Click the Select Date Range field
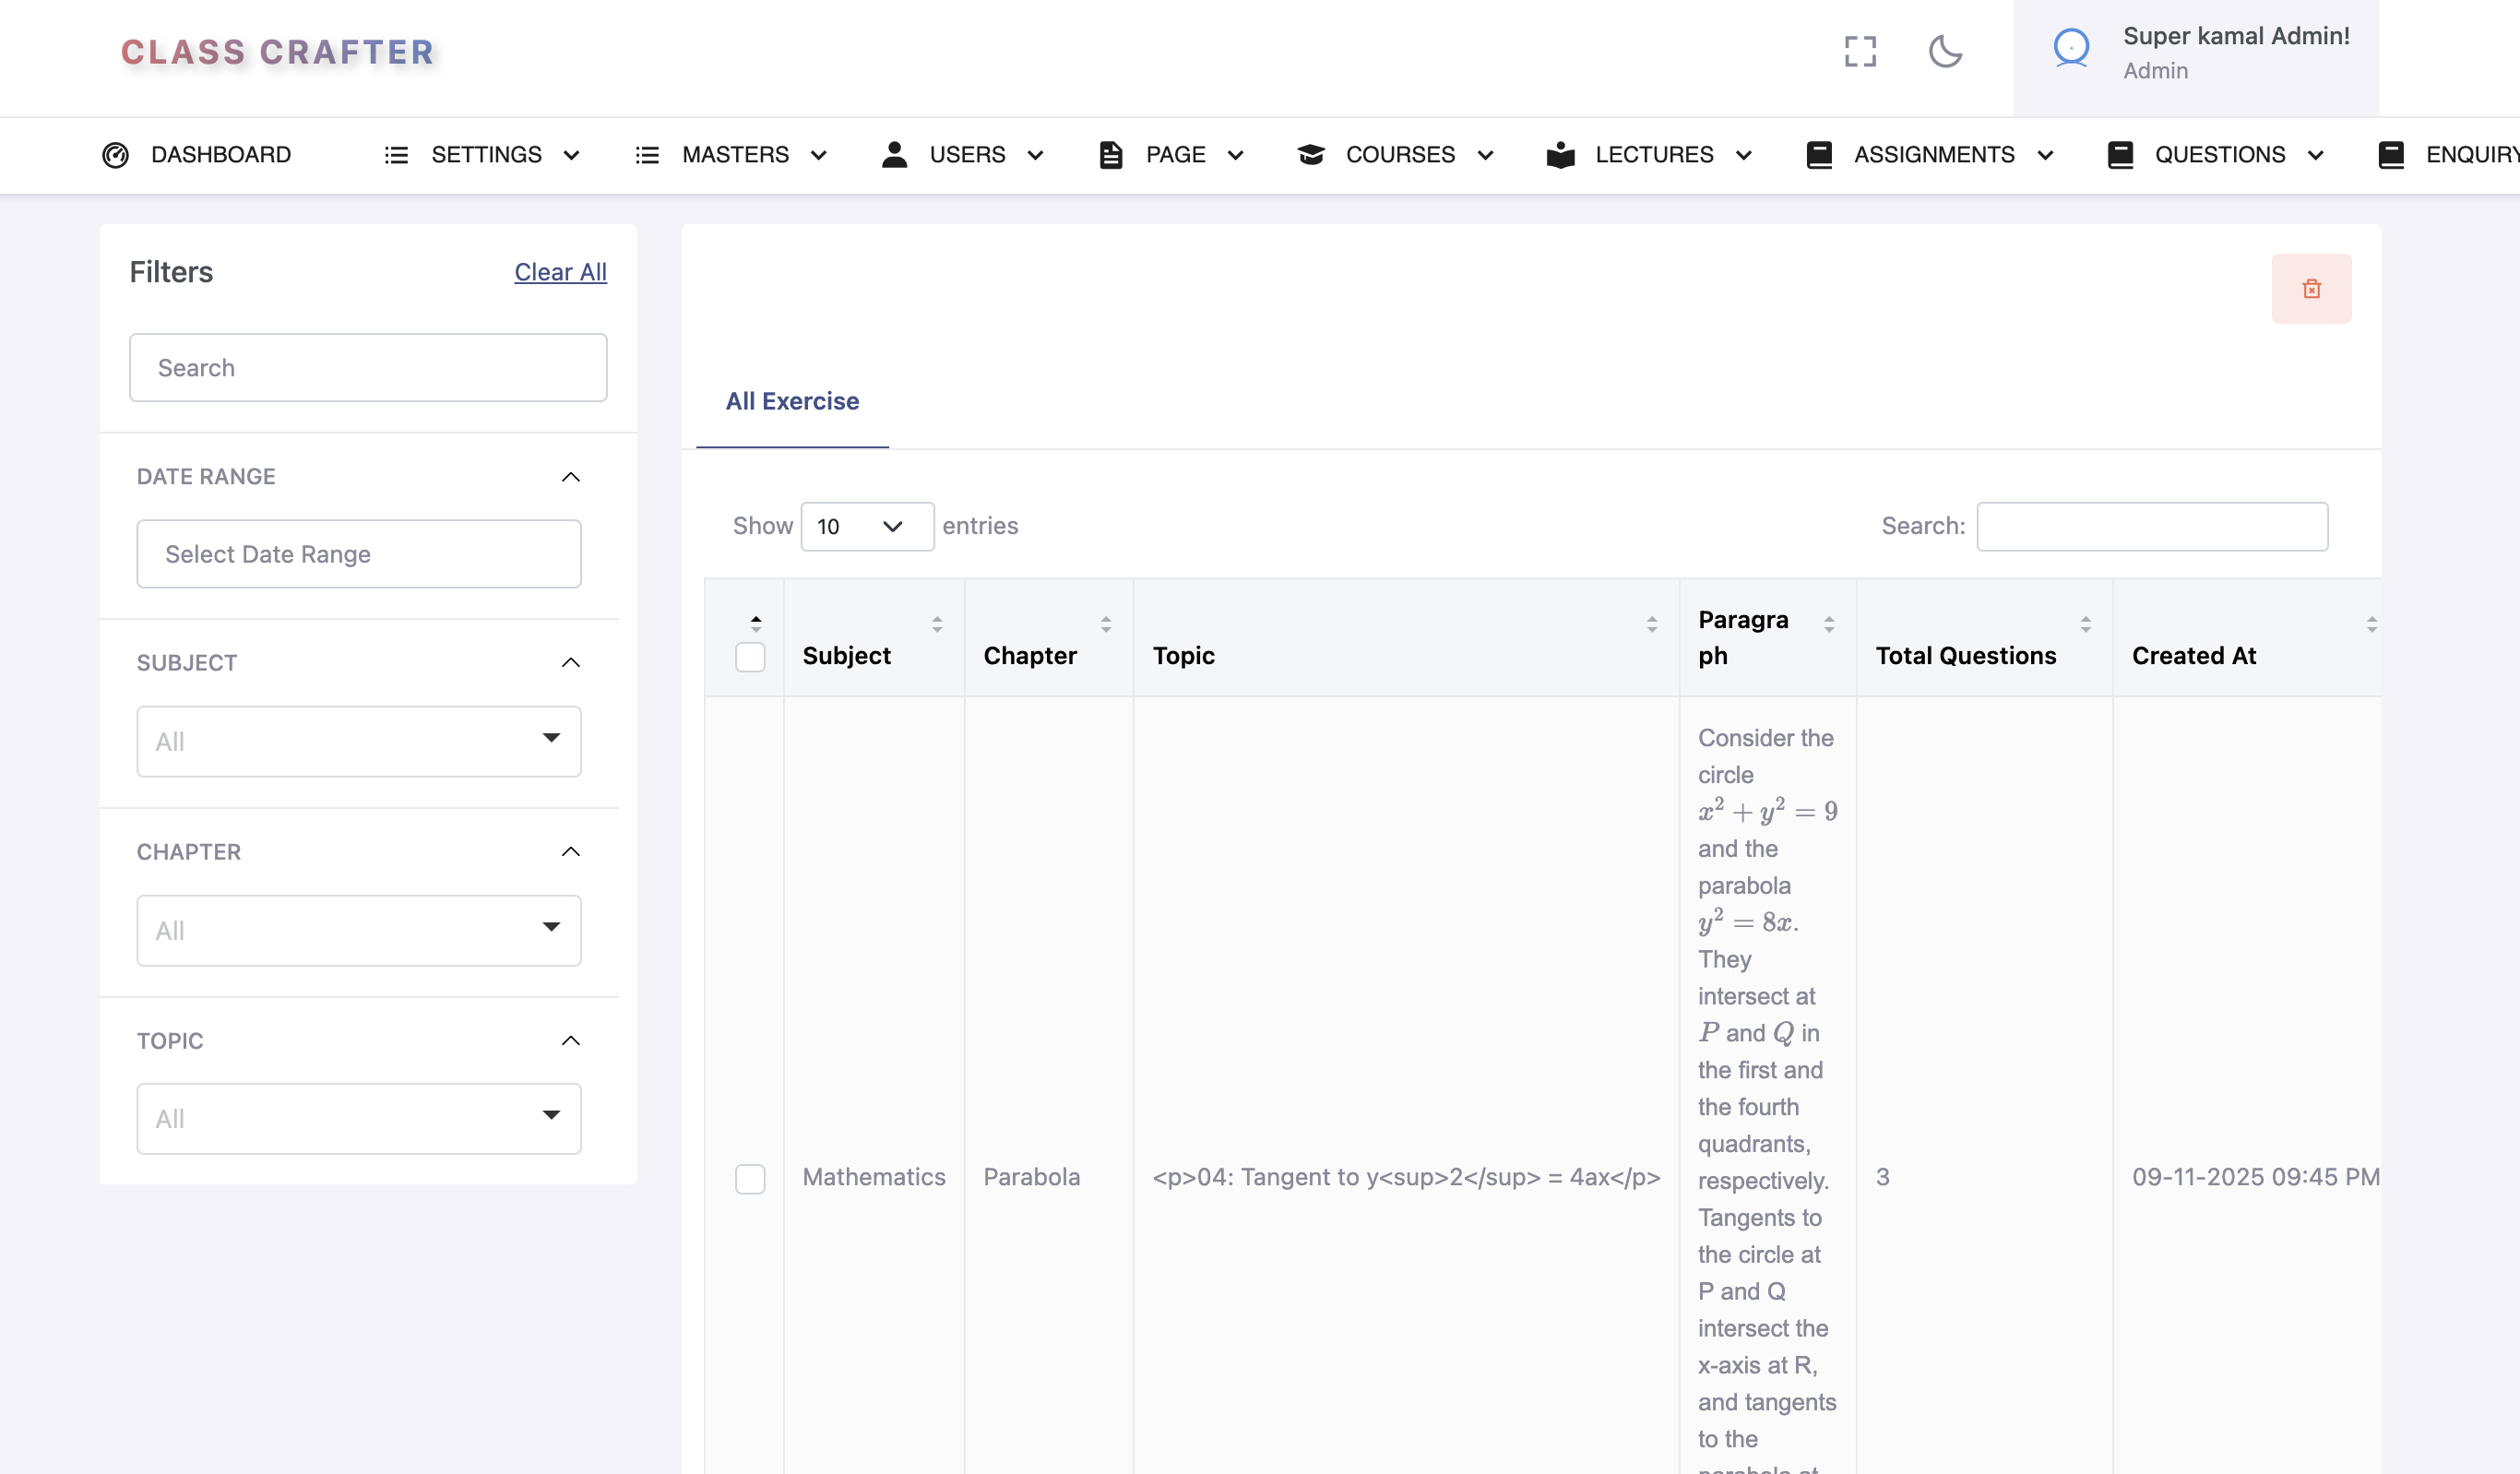The height and width of the screenshot is (1474, 2520). [x=358, y=554]
